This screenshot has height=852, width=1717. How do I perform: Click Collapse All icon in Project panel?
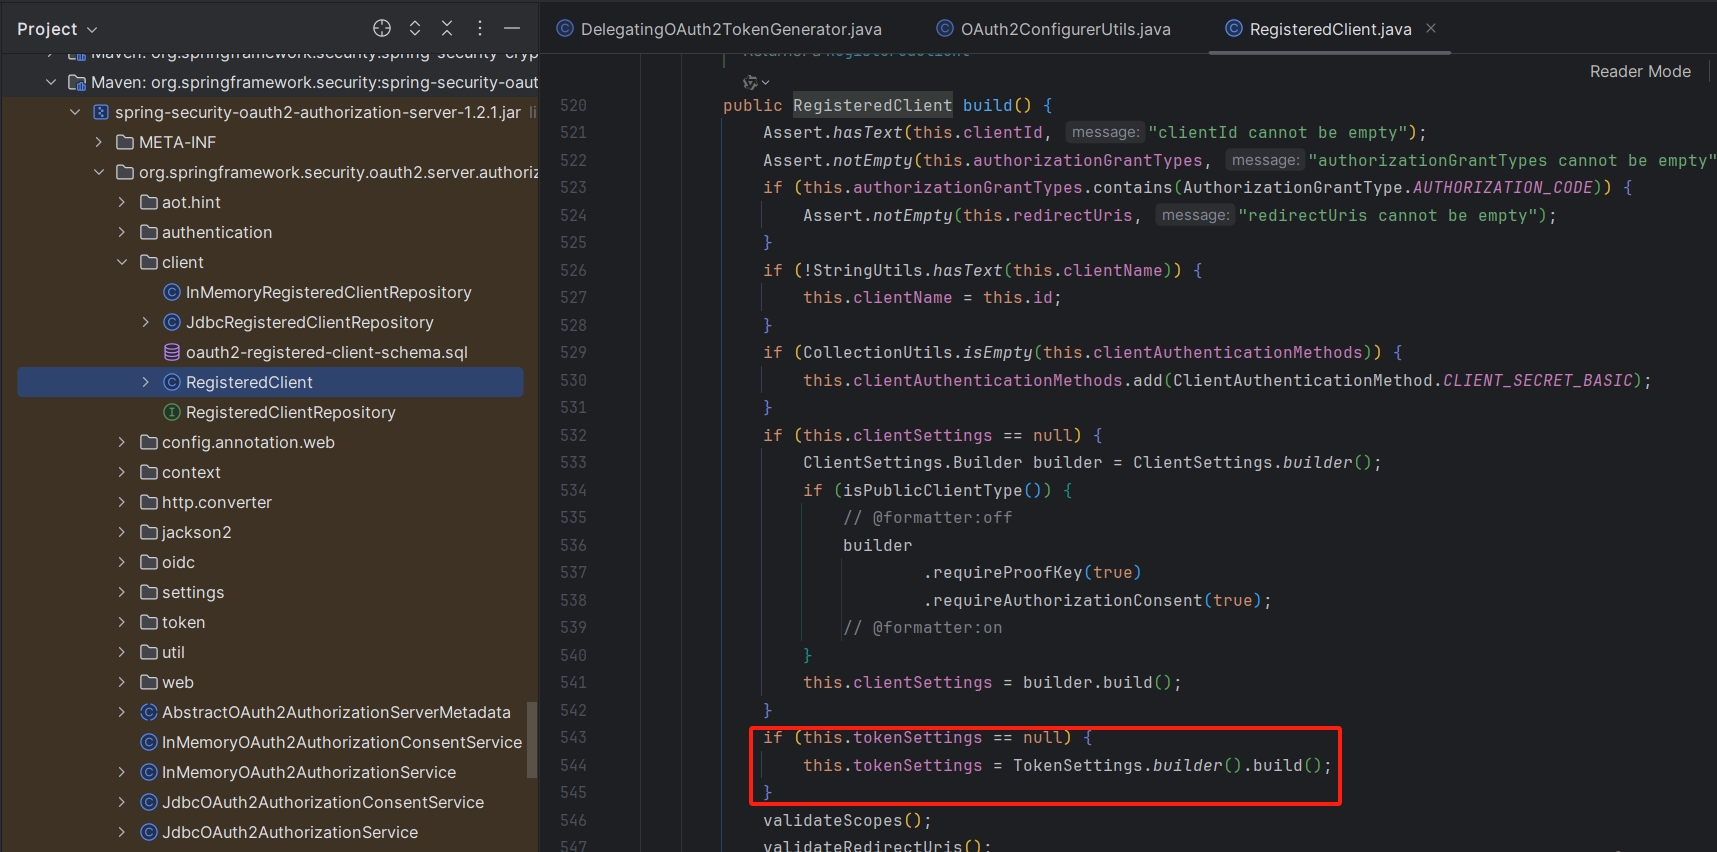click(447, 28)
